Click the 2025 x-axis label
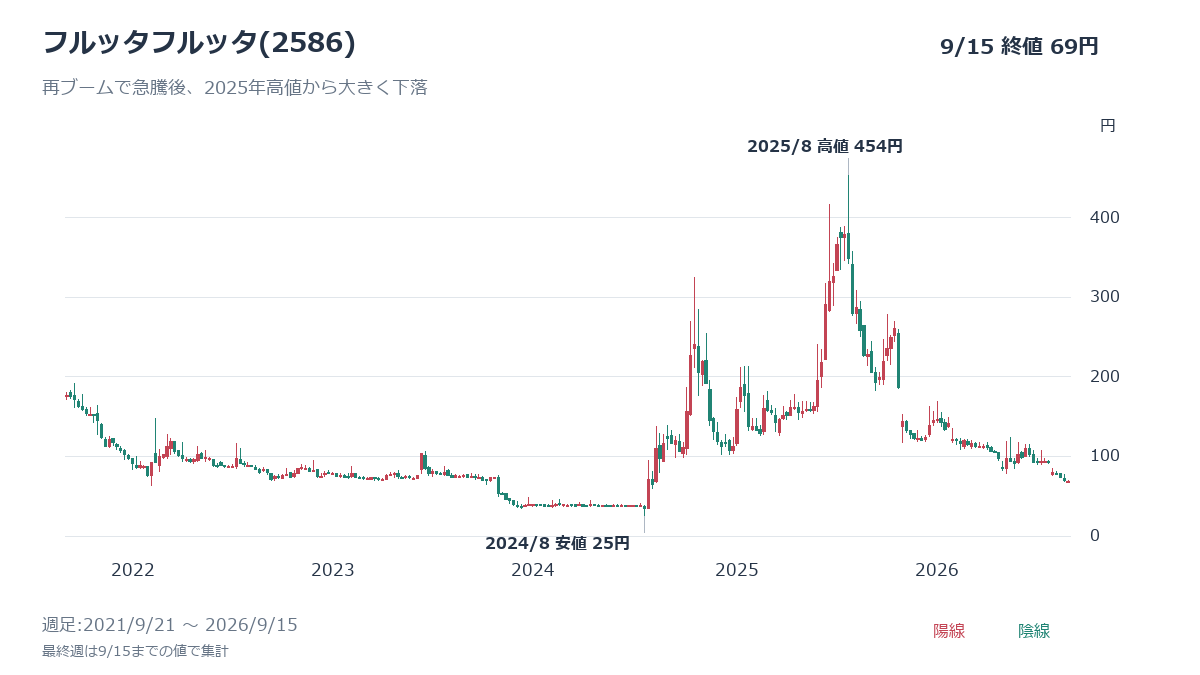The width and height of the screenshot is (1200, 675). (737, 570)
